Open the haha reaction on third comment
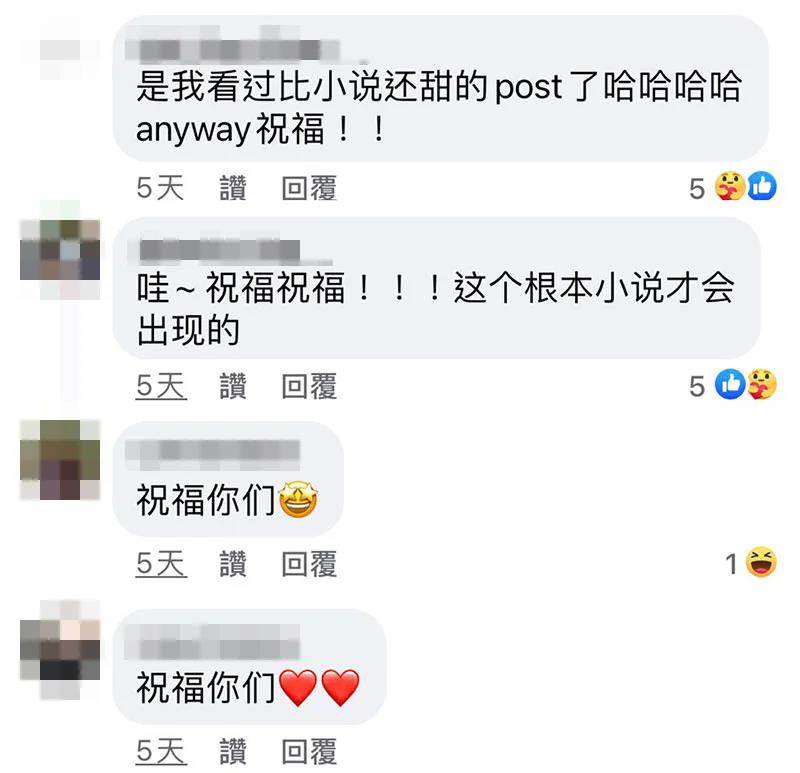The image size is (800, 773). click(x=761, y=563)
